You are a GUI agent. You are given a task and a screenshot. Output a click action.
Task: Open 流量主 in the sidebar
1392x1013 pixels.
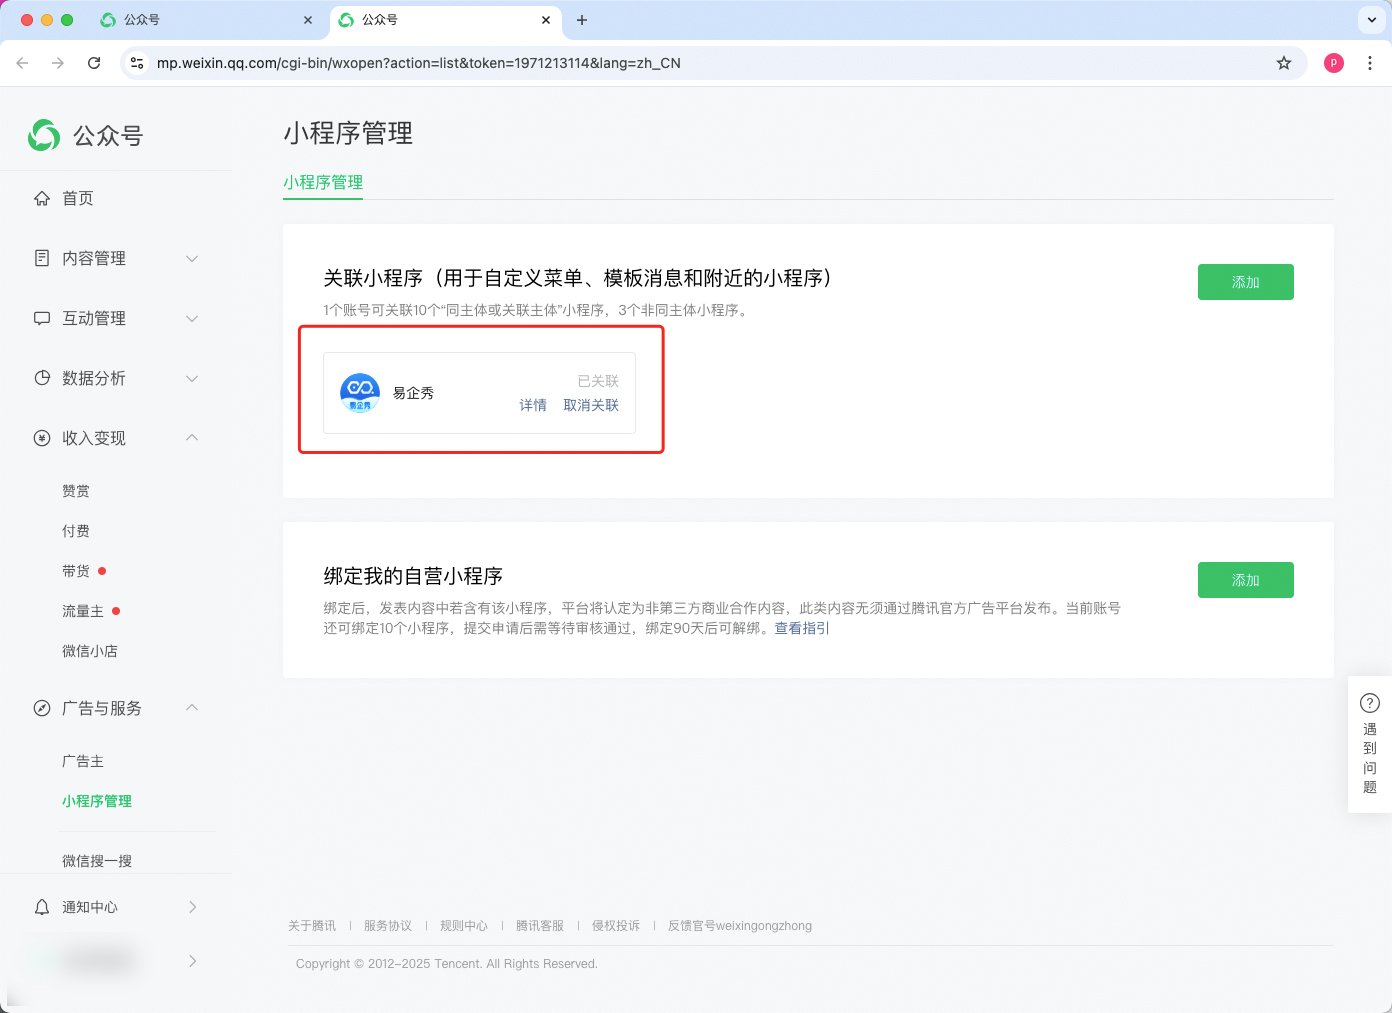83,611
